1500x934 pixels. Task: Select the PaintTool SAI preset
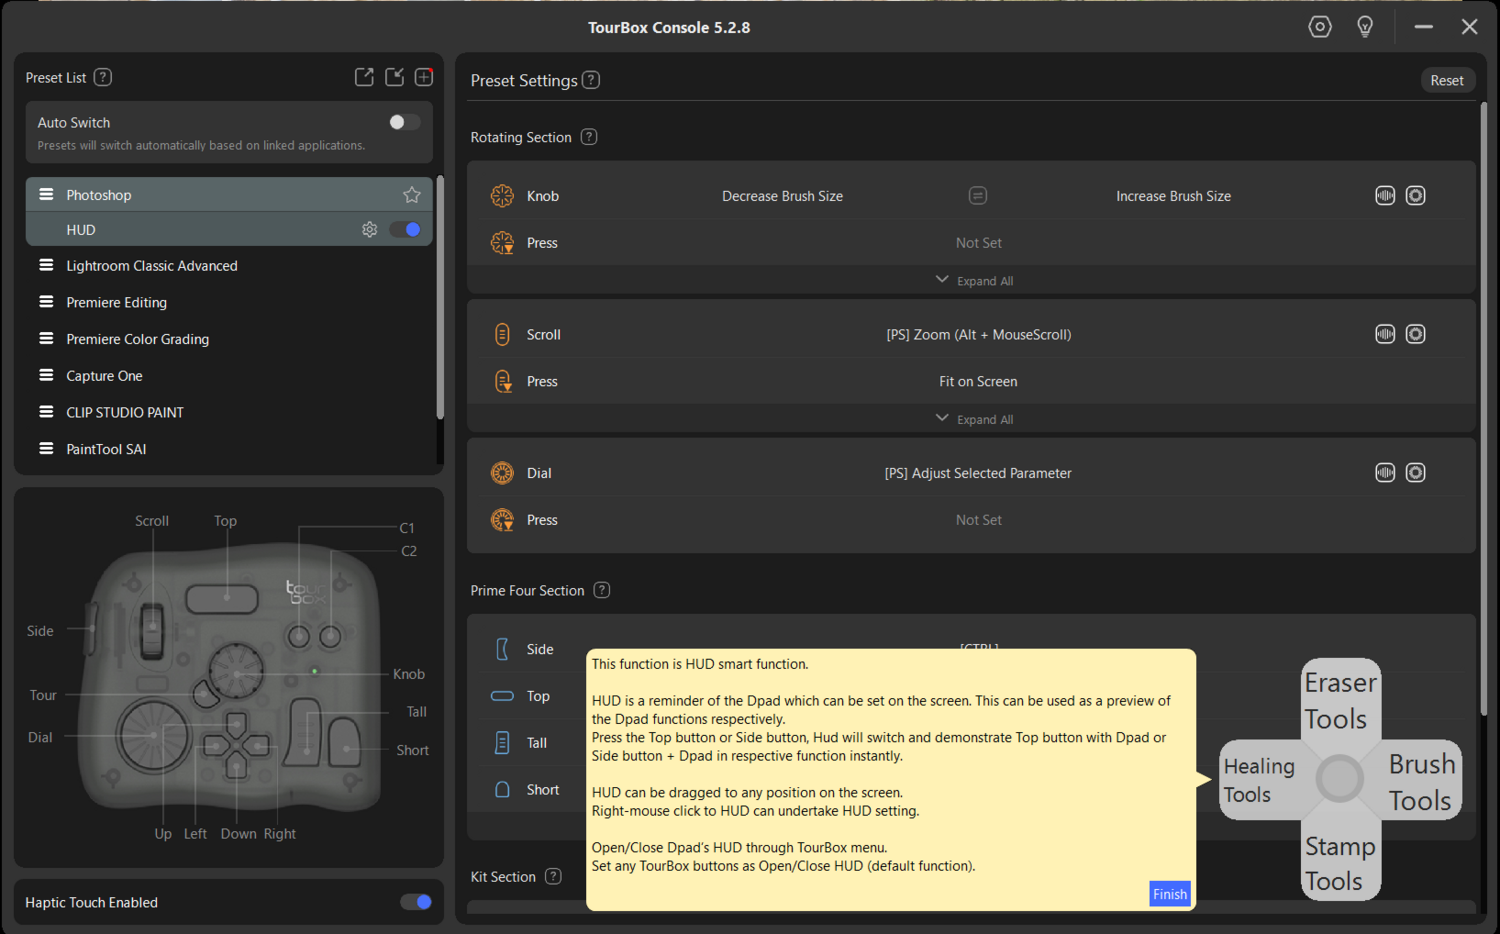pos(229,449)
